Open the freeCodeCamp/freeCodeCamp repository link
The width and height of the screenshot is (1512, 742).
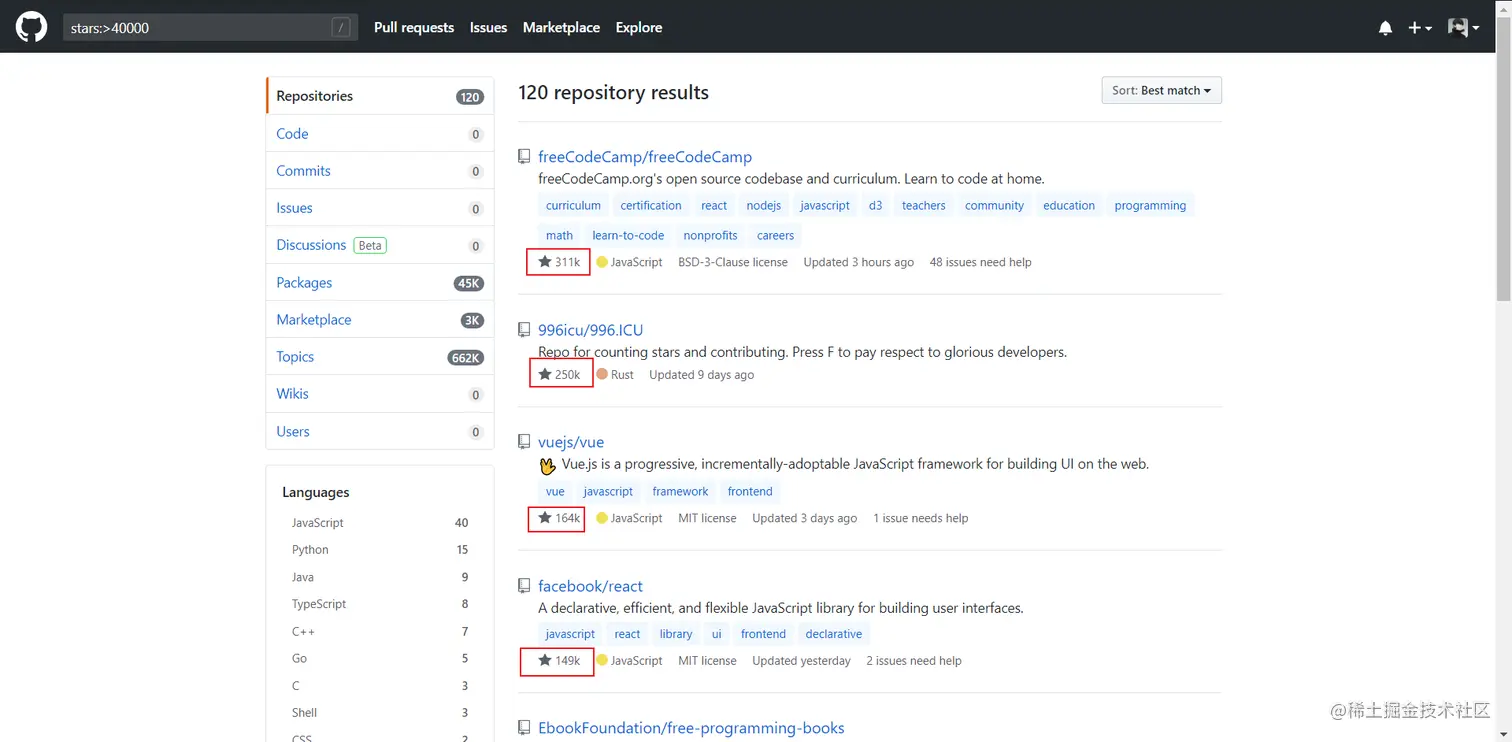point(645,157)
